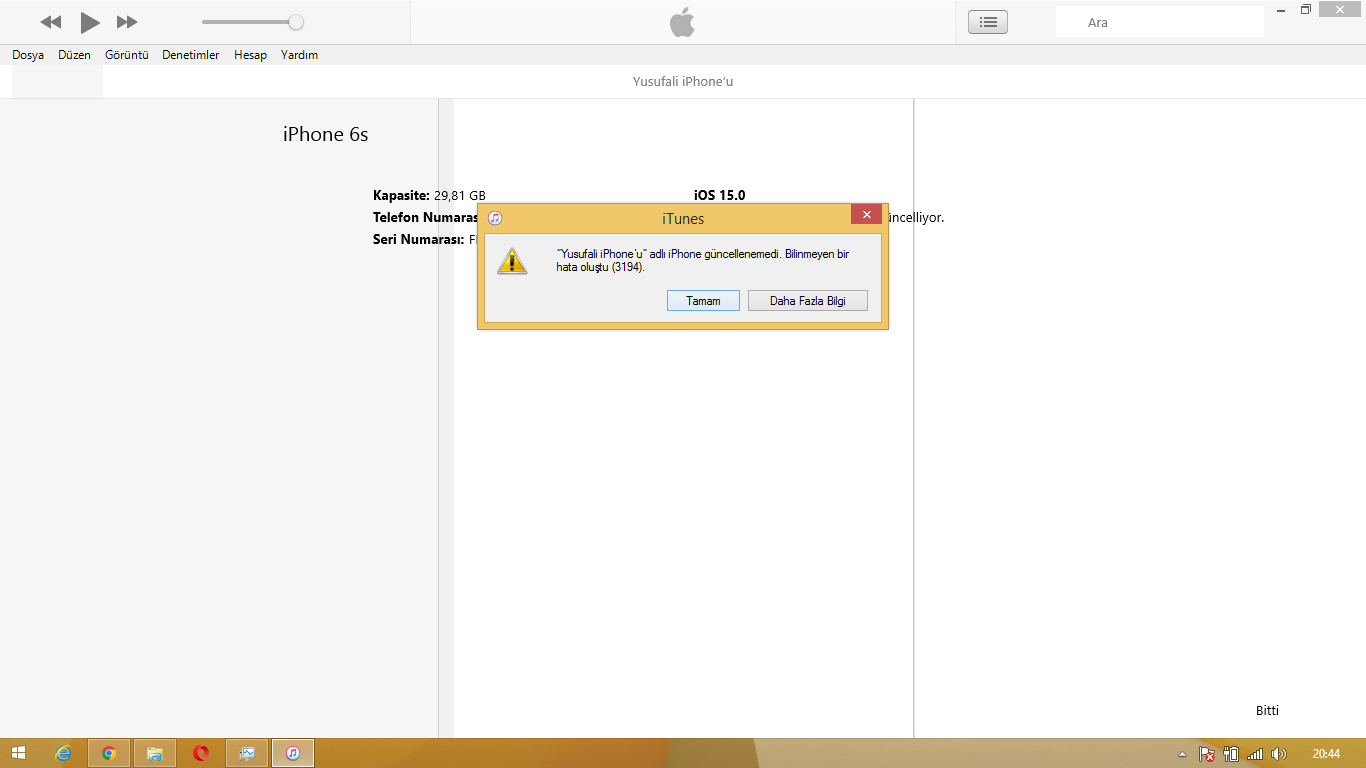The height and width of the screenshot is (768, 1366).
Task: Click the iTunes icon in the dialog title bar
Action: click(495, 218)
